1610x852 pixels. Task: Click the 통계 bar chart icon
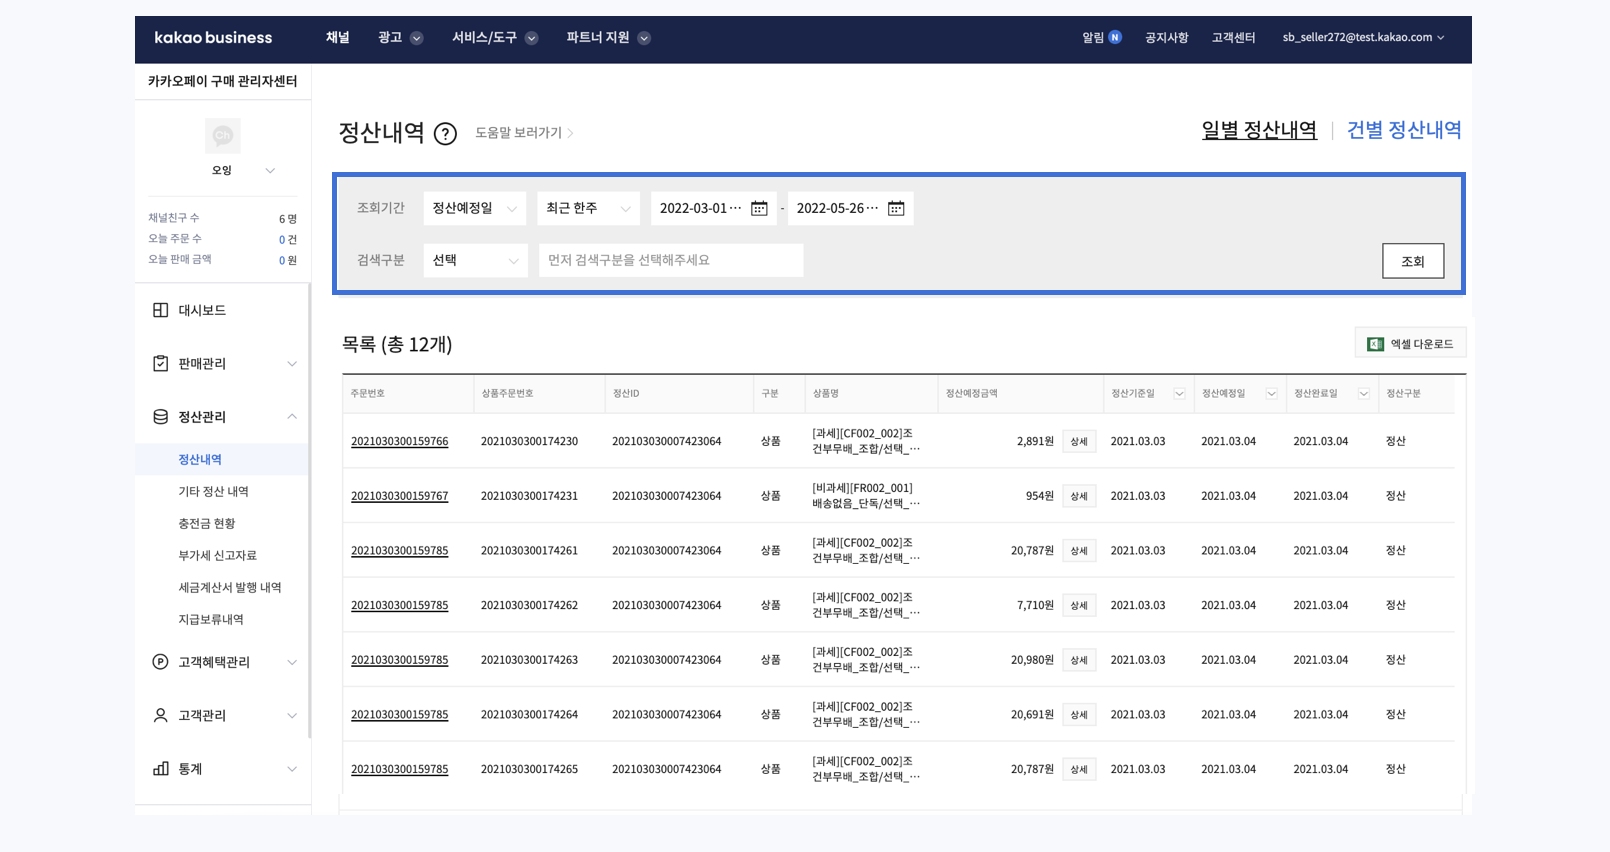point(160,768)
